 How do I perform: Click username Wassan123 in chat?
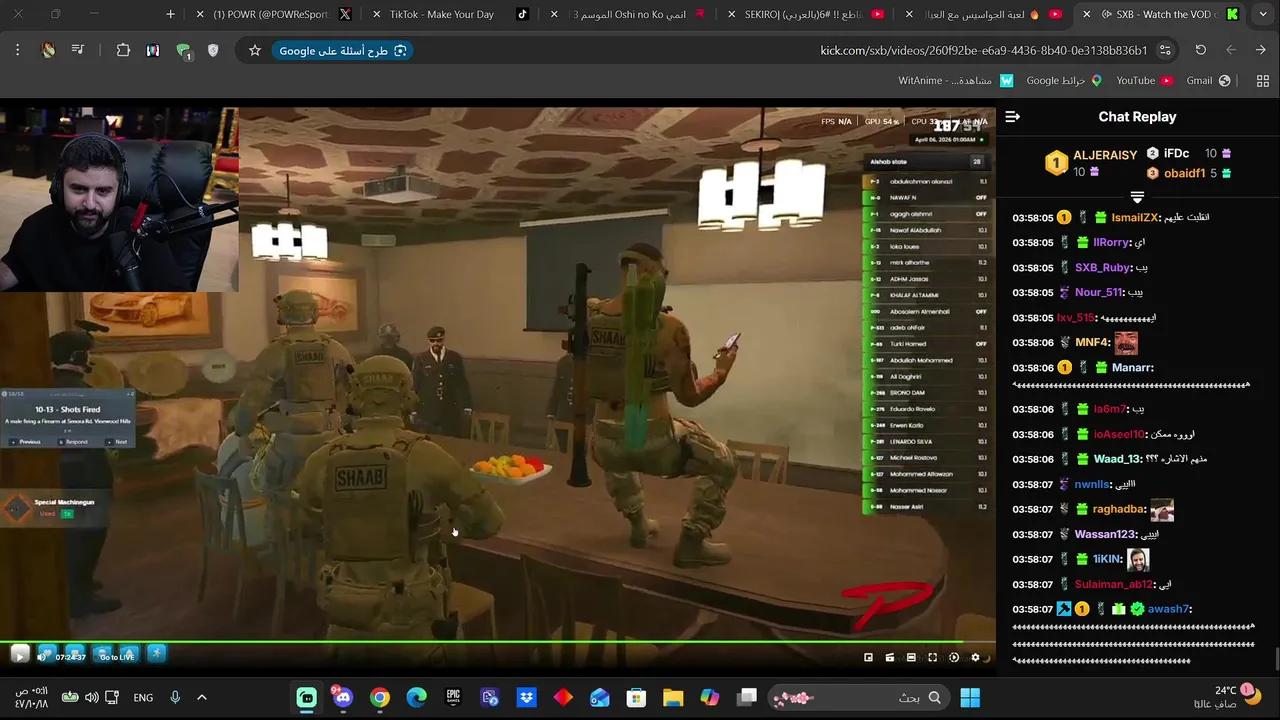(x=1105, y=534)
